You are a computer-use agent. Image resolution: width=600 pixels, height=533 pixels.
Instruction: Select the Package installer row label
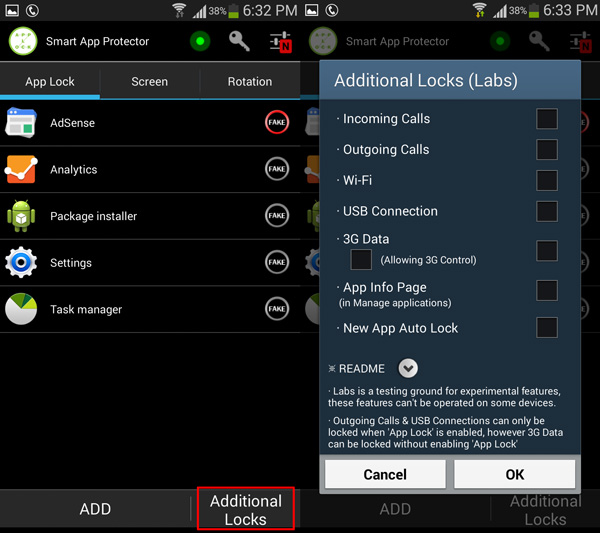93,216
